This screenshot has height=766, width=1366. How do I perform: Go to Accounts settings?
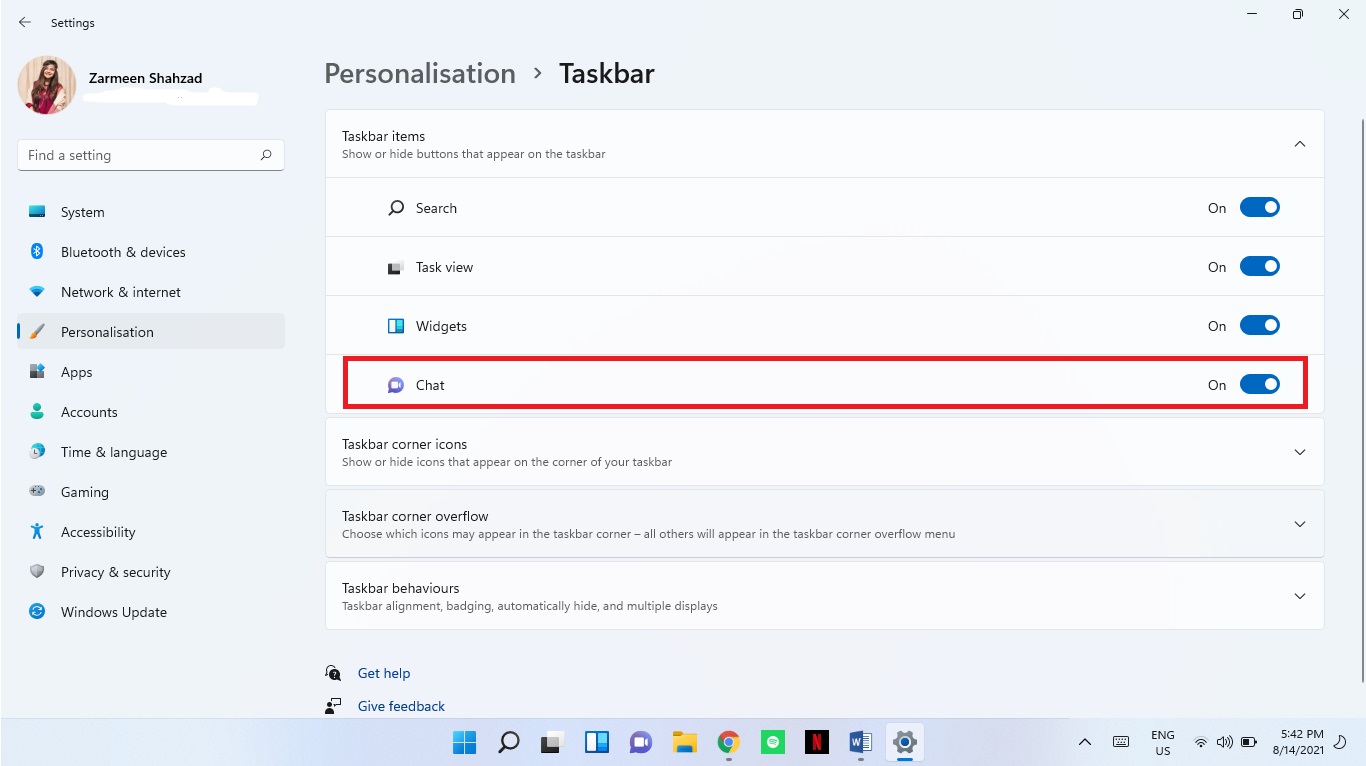[89, 411]
